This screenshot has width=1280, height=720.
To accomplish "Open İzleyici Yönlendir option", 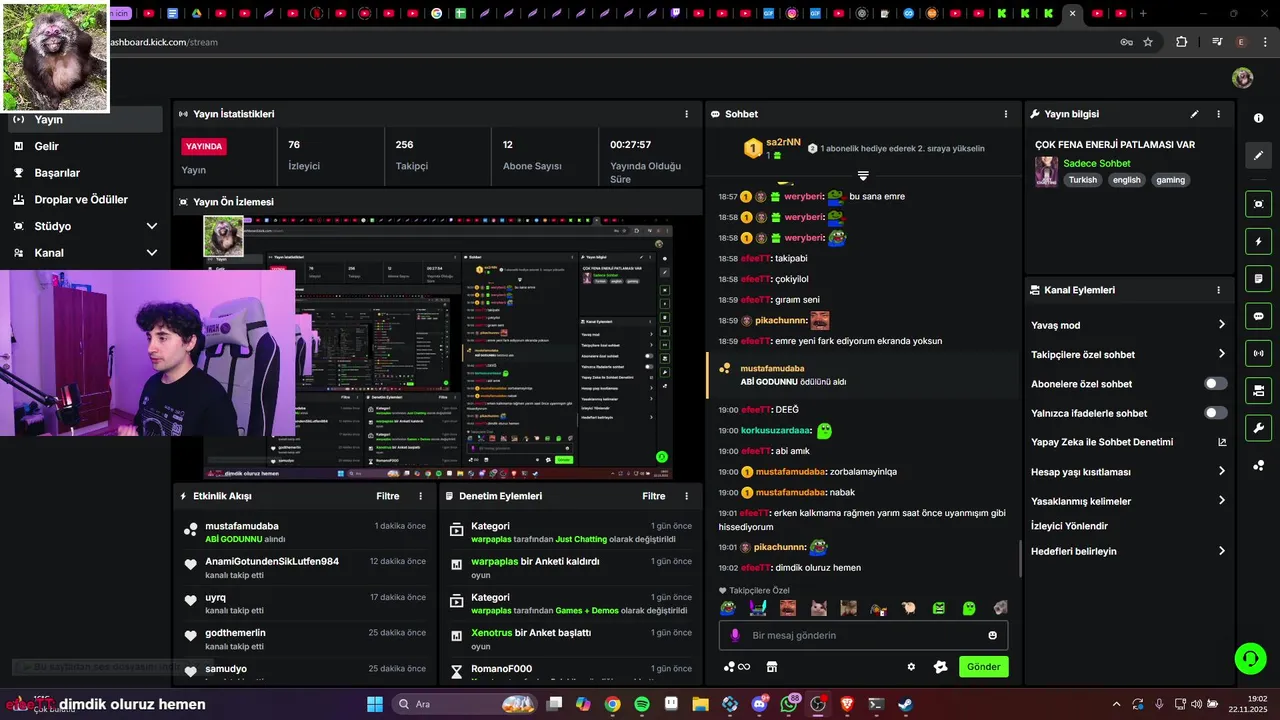I will click(x=1069, y=526).
